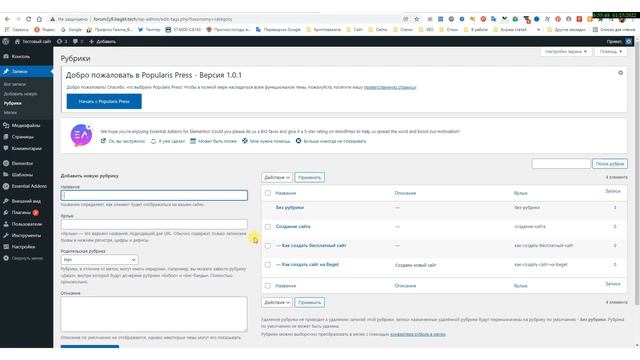Click the Ярлык slug input field
The image size is (640, 360).
[x=154, y=224]
